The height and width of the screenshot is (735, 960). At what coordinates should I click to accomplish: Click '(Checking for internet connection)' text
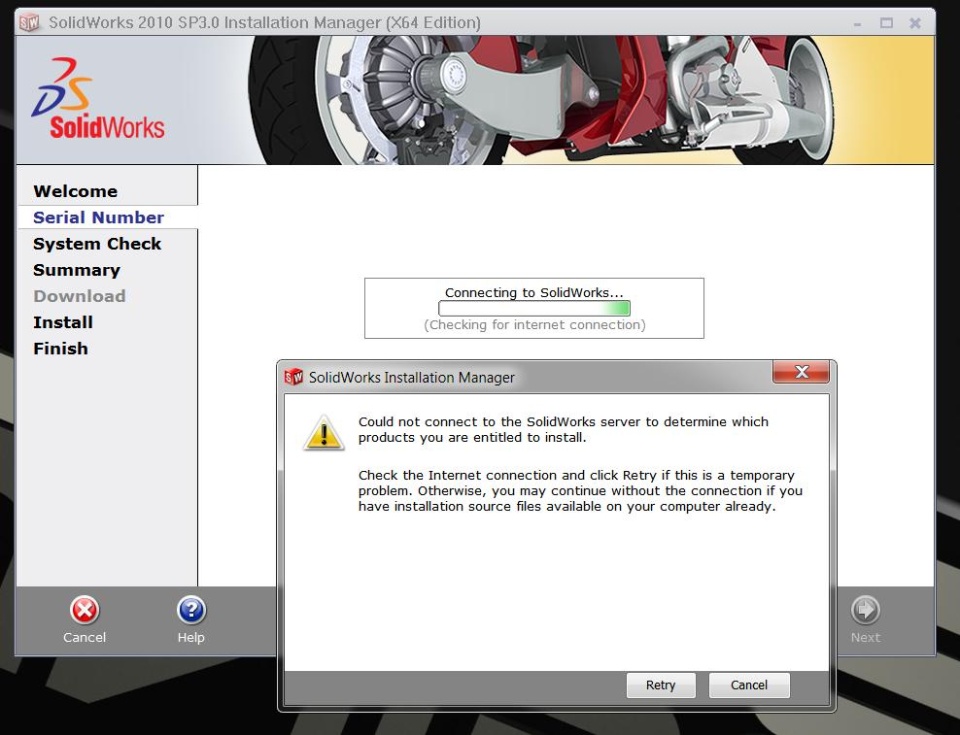click(x=534, y=325)
